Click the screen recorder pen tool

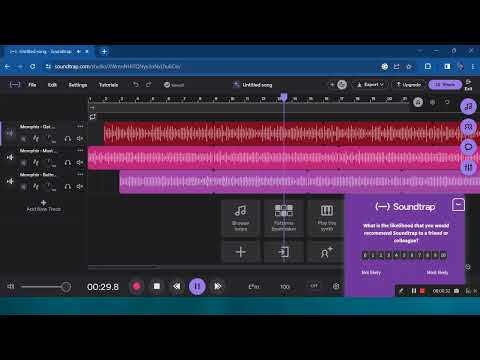pyautogui.click(x=402, y=291)
